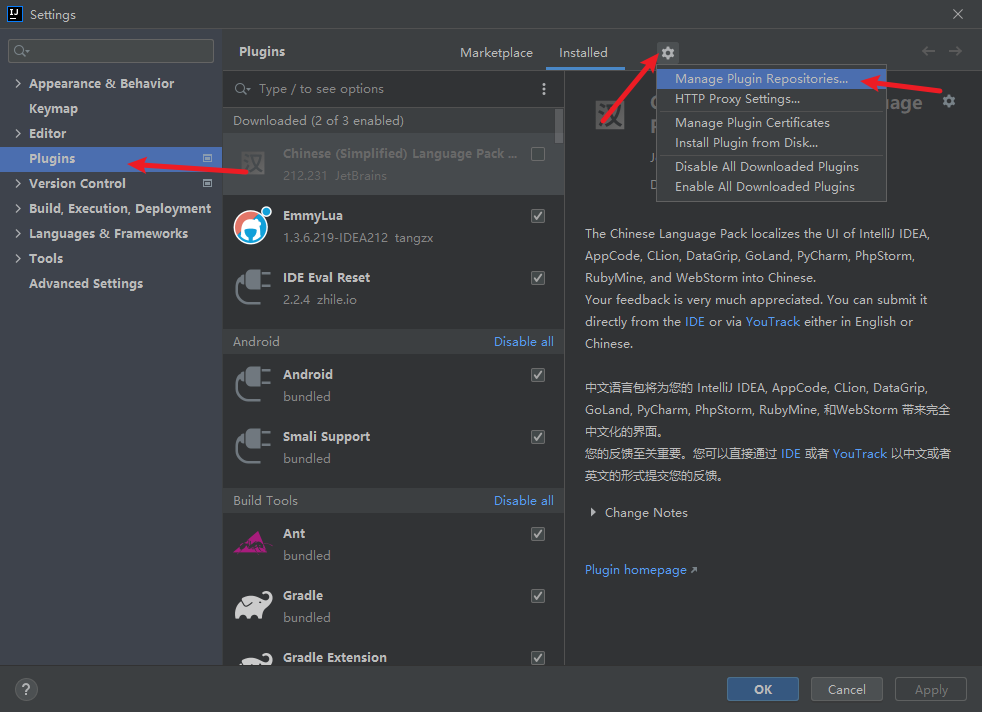
Task: Click the Smali Support plugin icon
Action: tap(252, 446)
